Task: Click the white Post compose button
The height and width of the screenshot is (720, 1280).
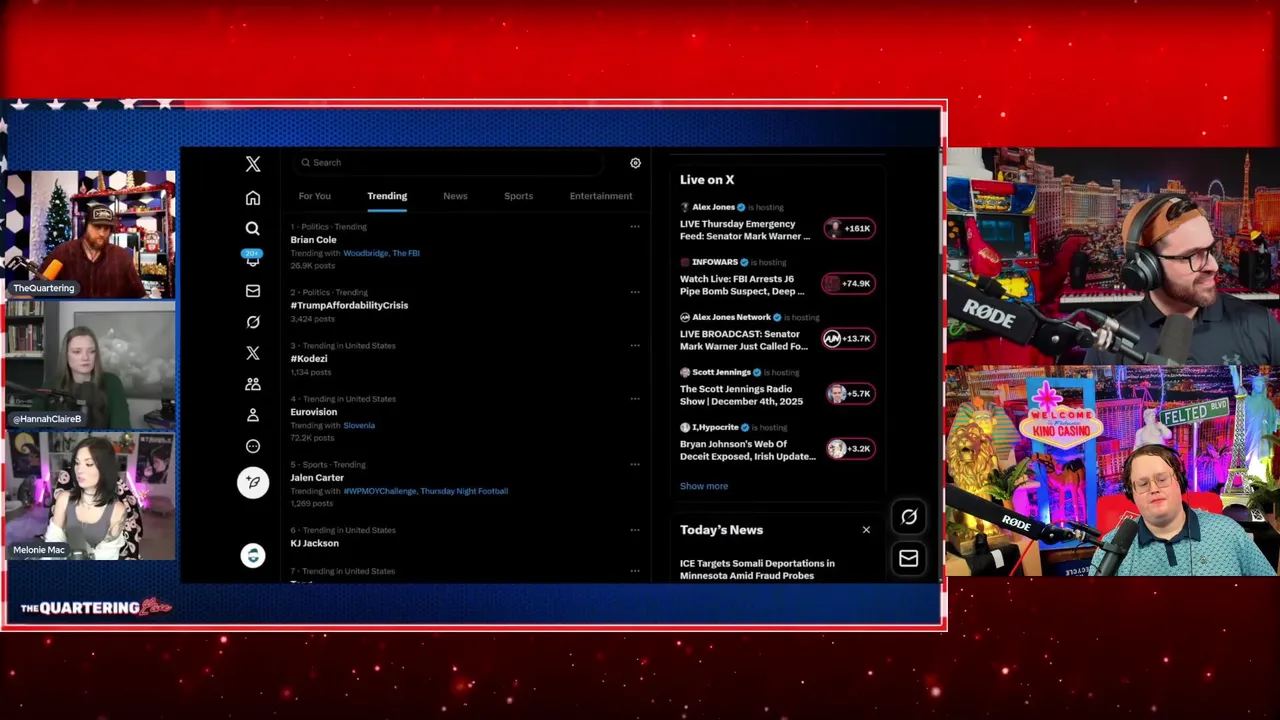Action: point(253,482)
